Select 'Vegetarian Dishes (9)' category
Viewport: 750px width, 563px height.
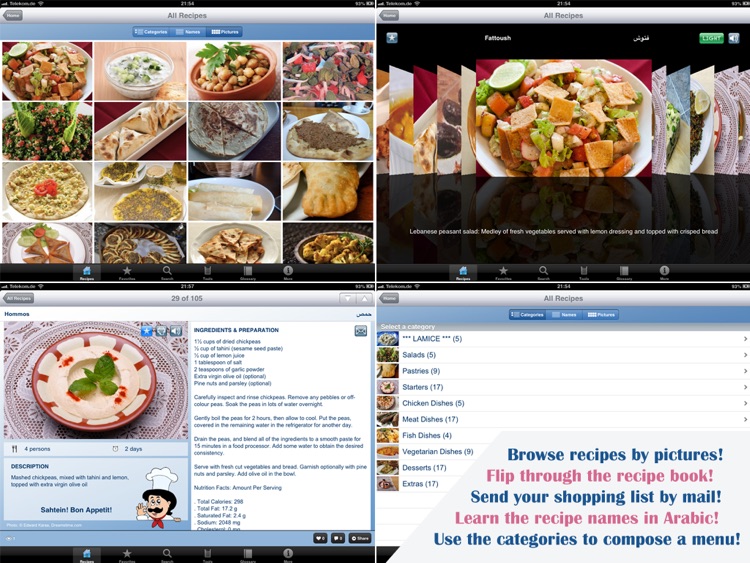click(438, 452)
